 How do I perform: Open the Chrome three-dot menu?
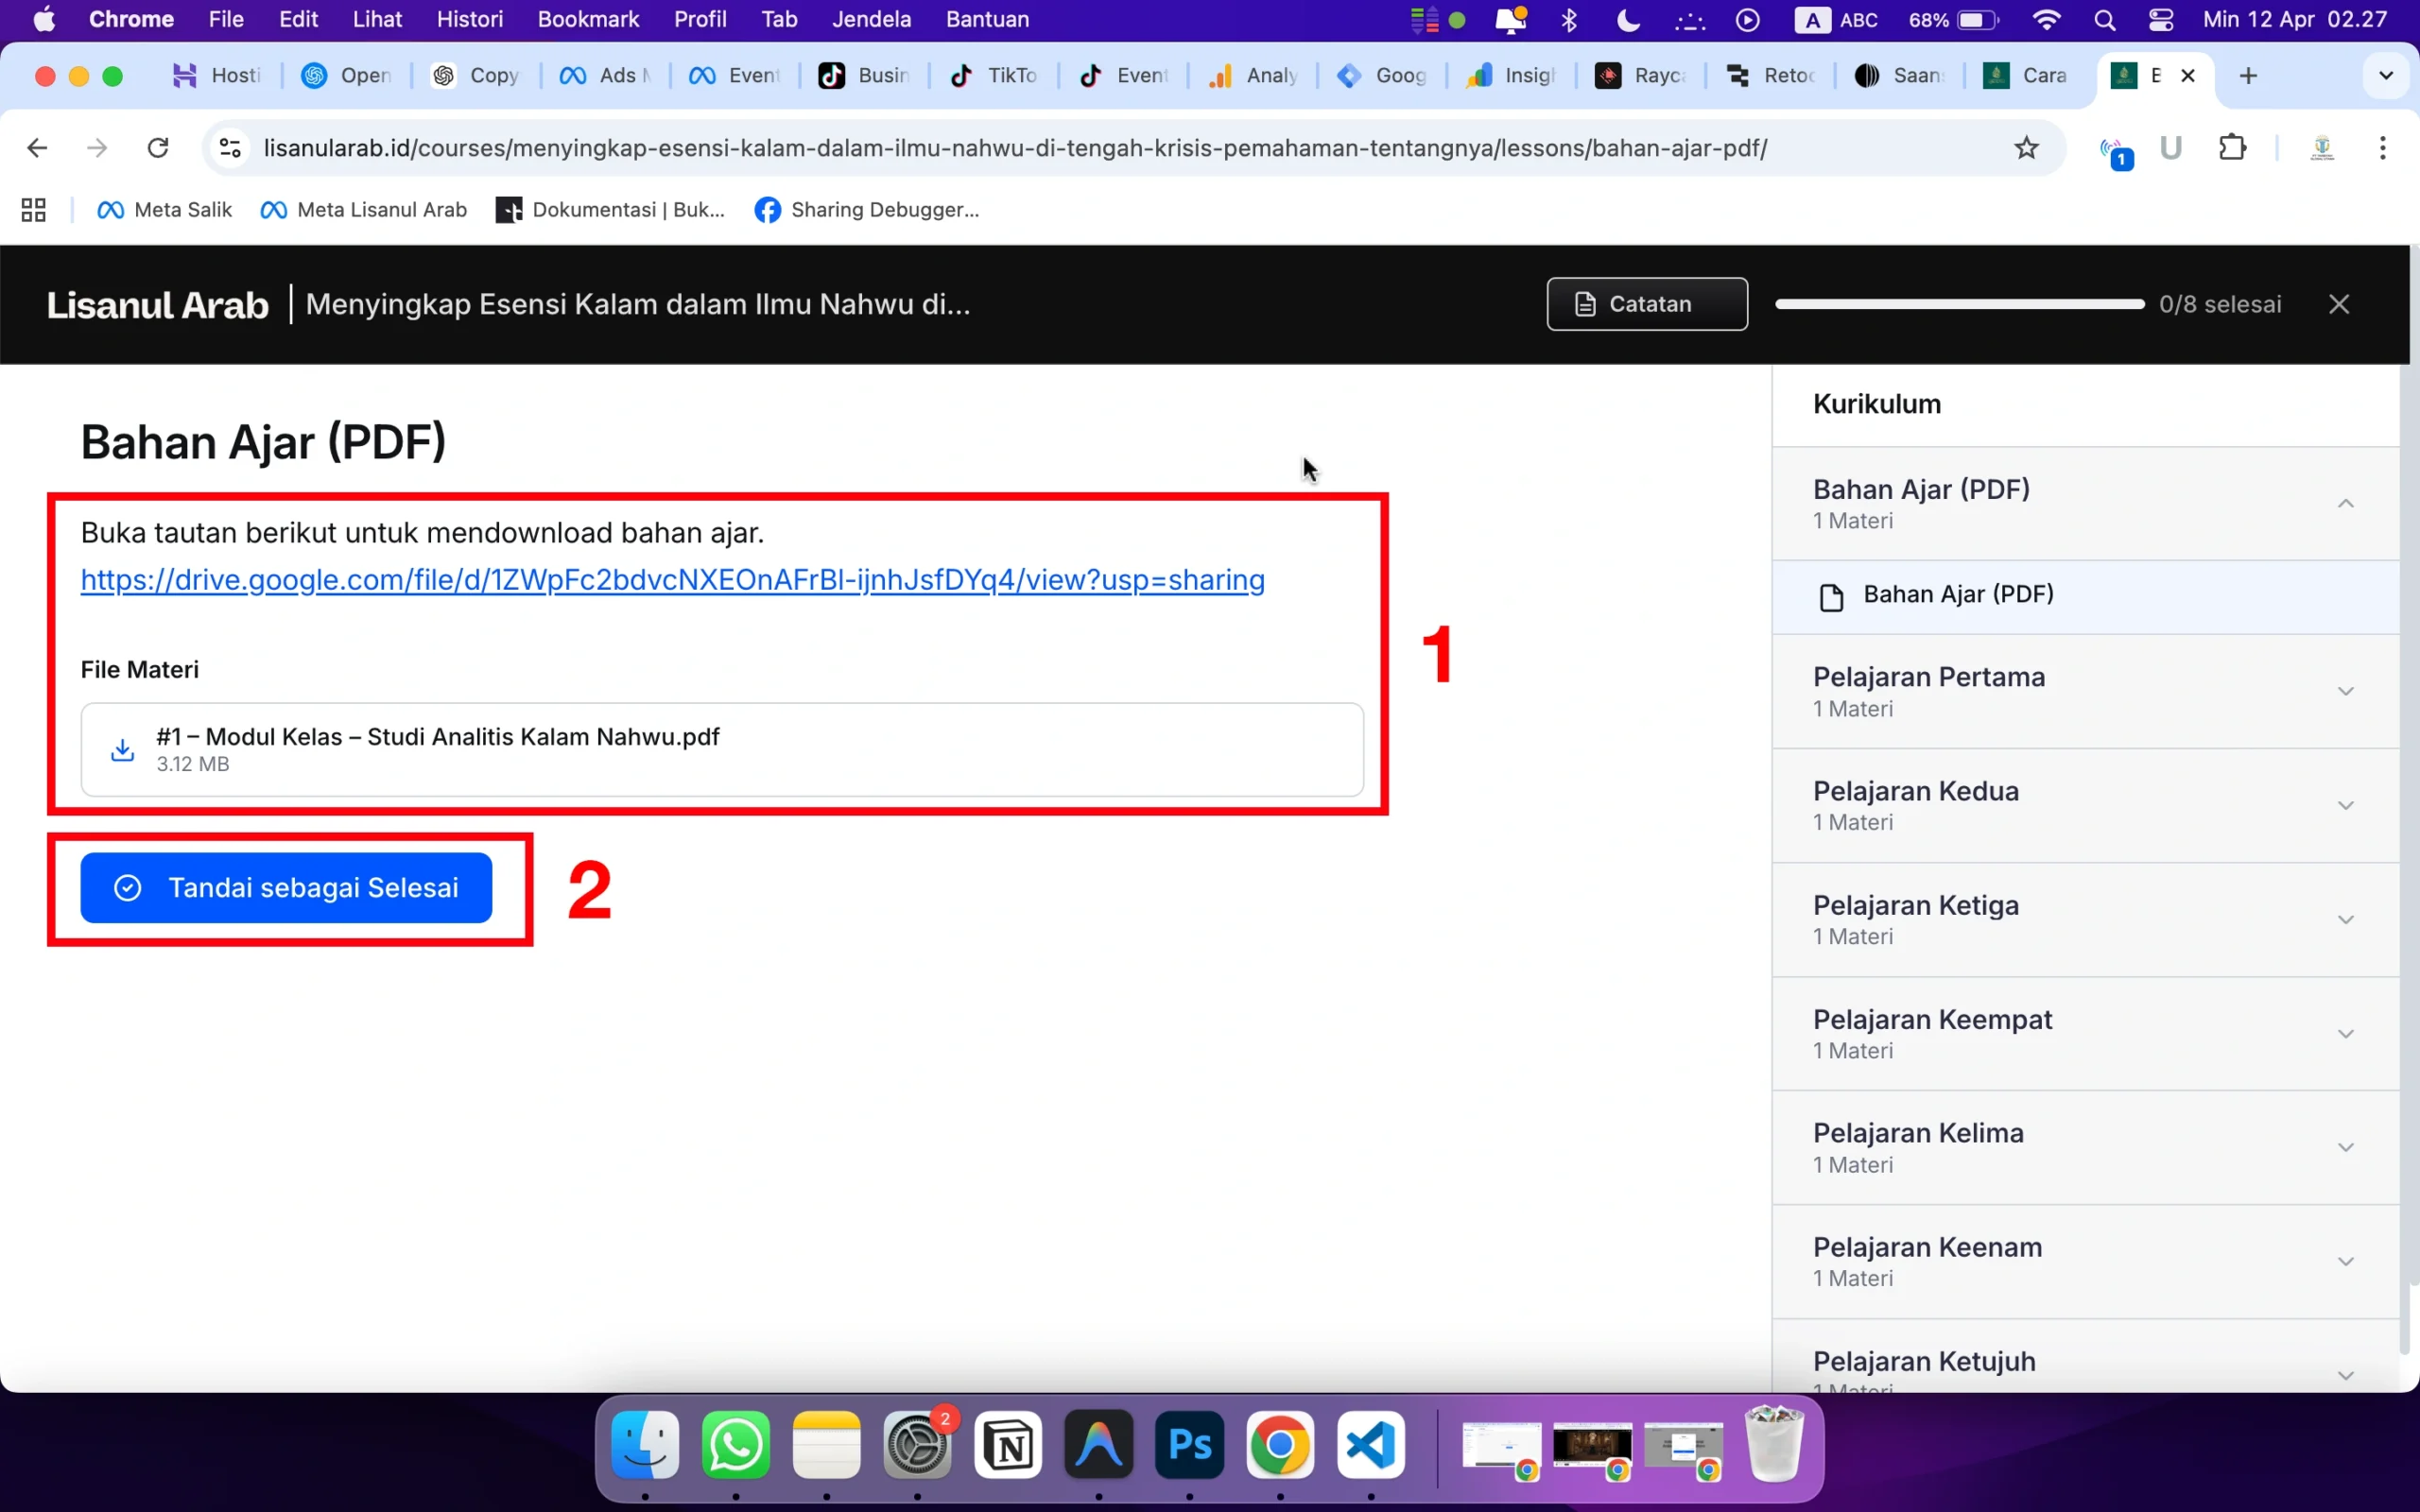click(x=2383, y=148)
